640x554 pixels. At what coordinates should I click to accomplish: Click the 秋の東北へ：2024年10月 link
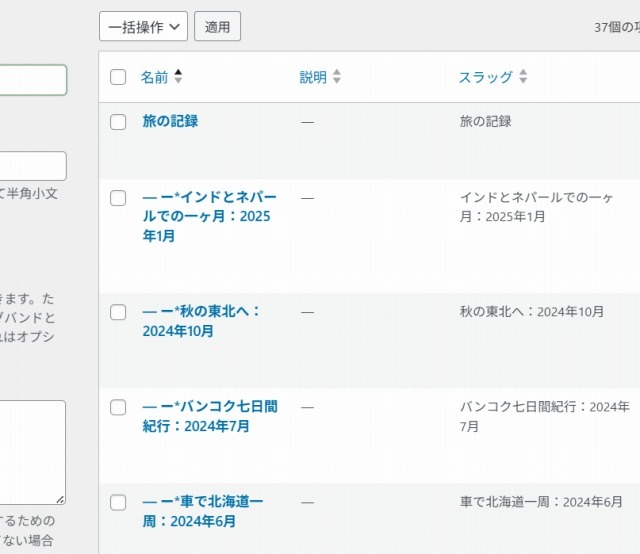point(201,321)
